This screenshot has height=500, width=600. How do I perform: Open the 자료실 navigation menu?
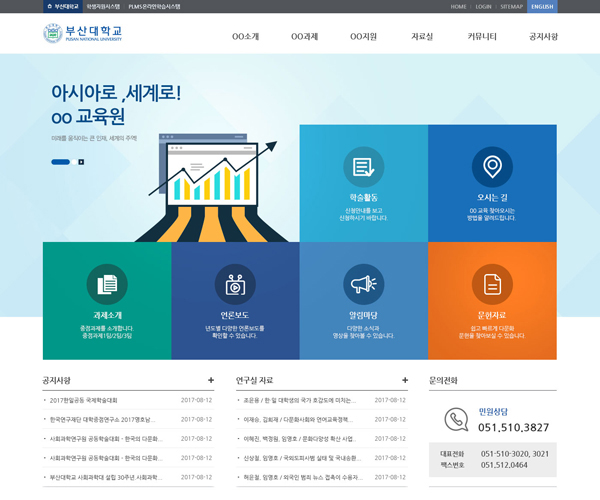click(422, 36)
